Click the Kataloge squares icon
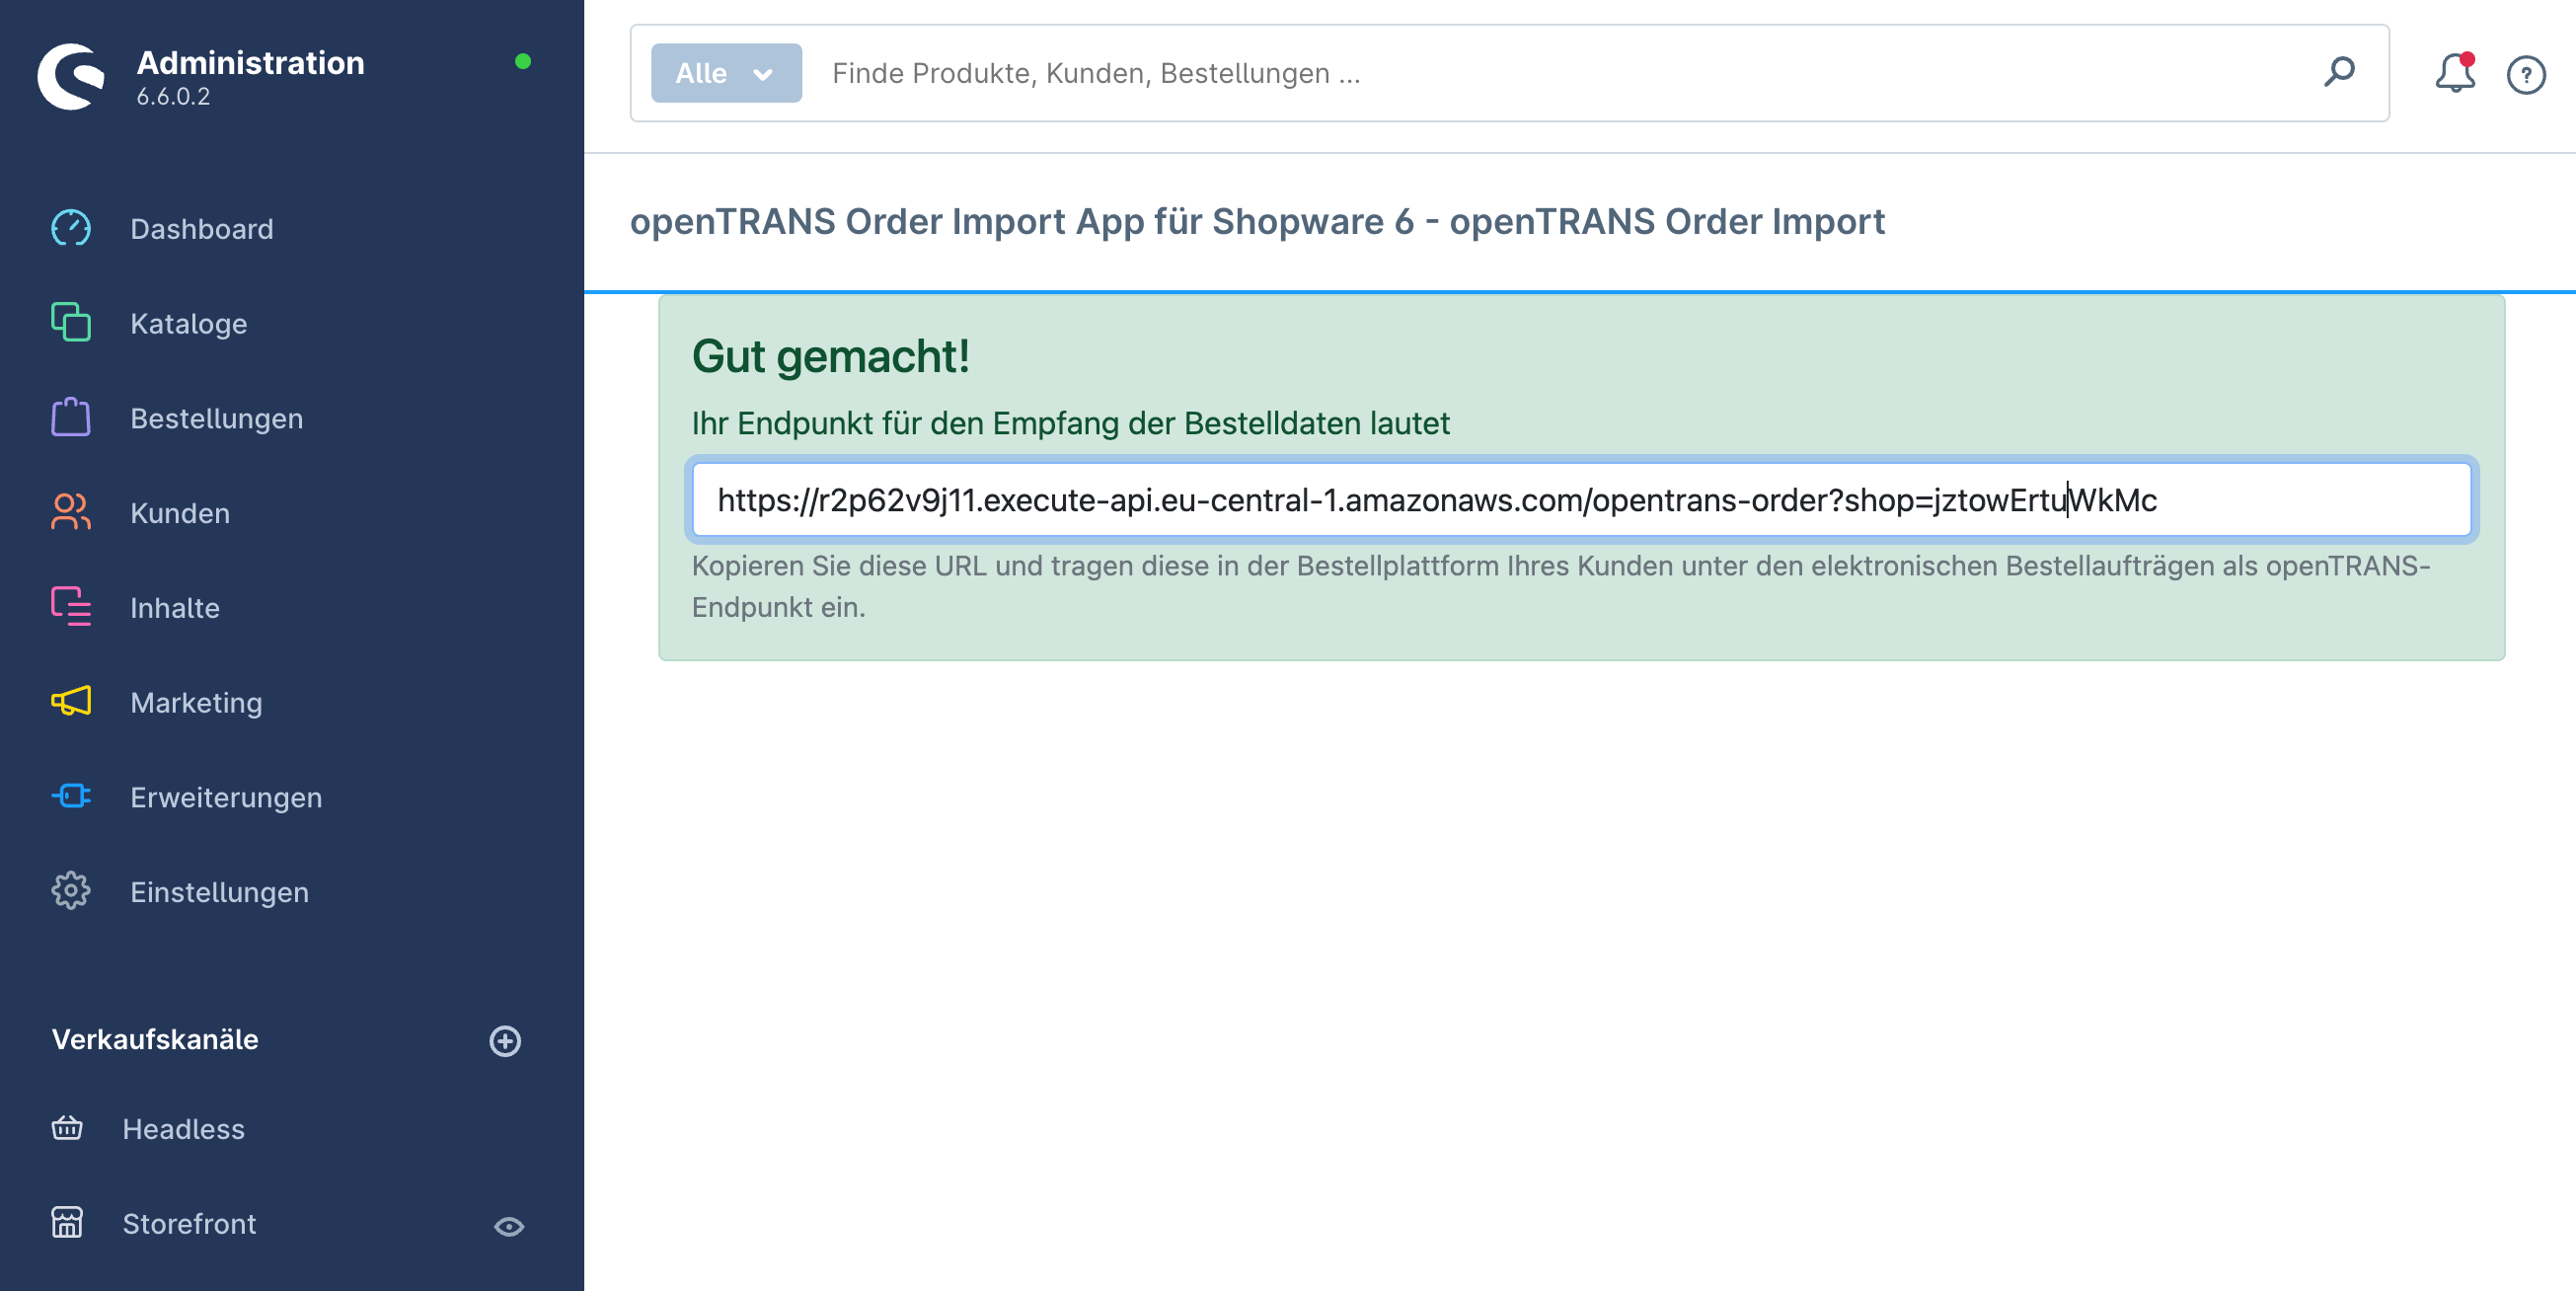2576x1291 pixels. (x=71, y=322)
